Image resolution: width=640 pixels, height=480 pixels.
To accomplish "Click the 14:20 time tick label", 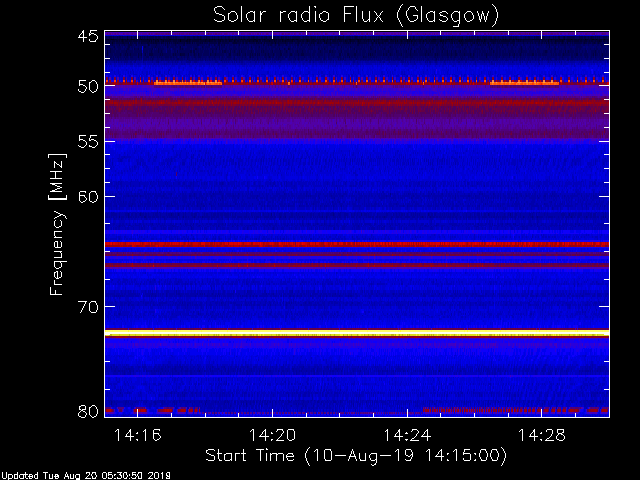I will (x=272, y=435).
